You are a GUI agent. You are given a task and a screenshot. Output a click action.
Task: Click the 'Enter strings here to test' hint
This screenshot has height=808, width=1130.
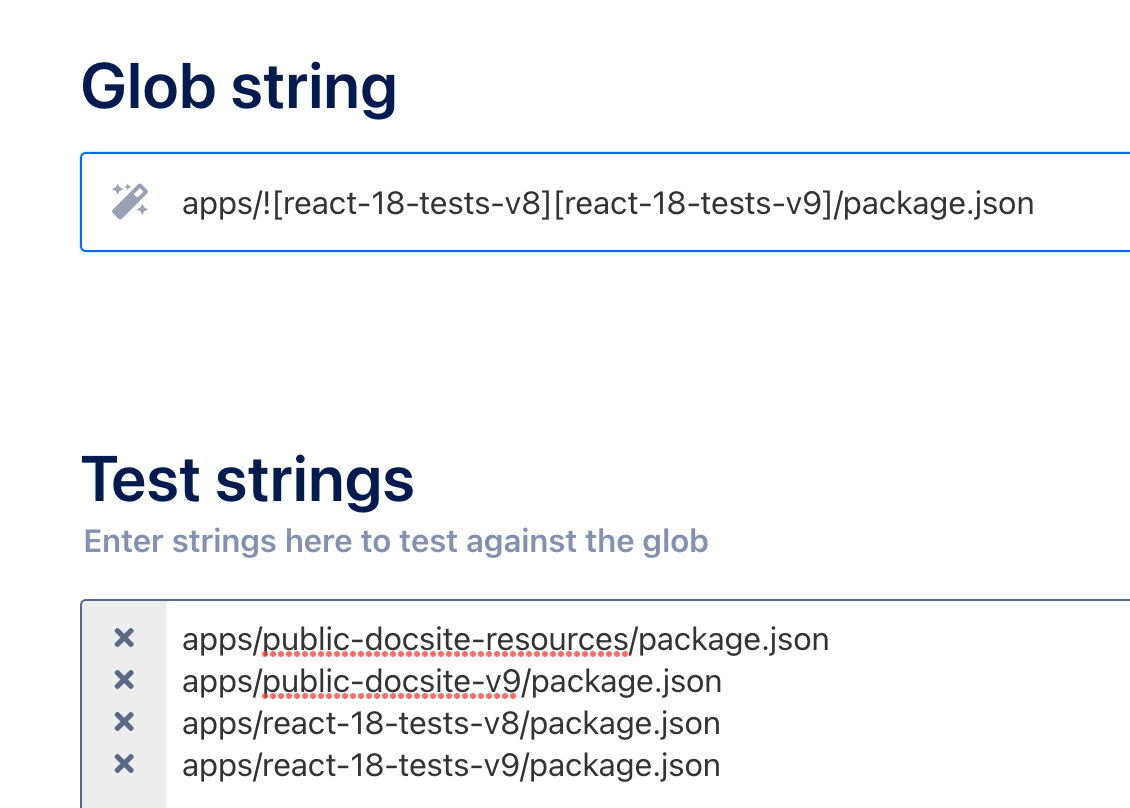tap(396, 541)
